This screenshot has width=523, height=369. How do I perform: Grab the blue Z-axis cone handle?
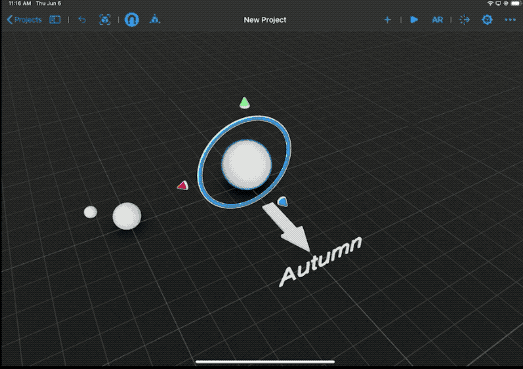(283, 202)
